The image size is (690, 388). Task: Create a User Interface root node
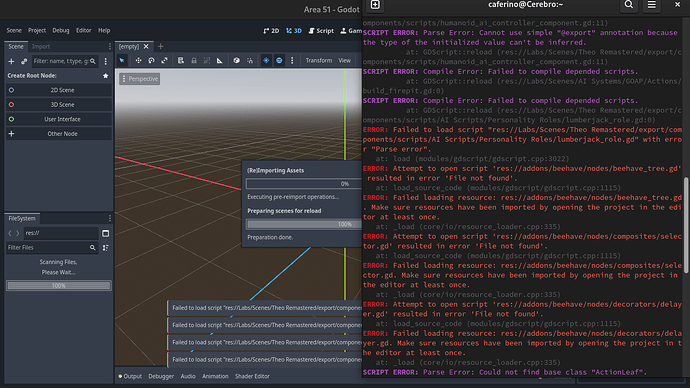[x=59, y=119]
